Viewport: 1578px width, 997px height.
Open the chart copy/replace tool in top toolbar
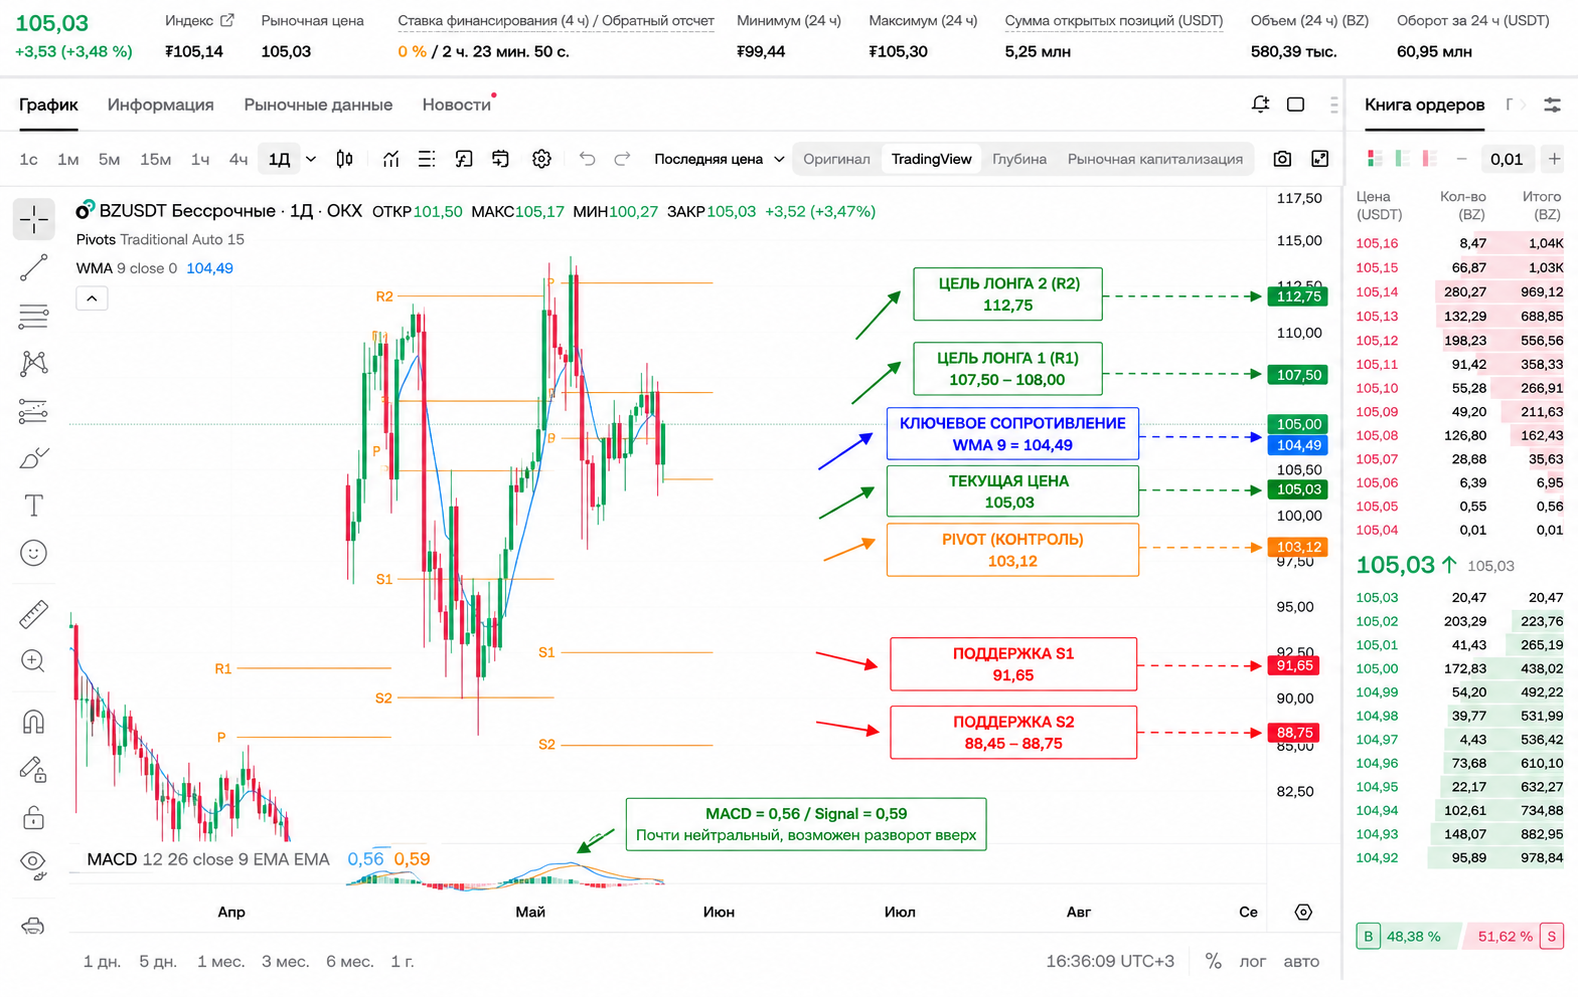501,159
